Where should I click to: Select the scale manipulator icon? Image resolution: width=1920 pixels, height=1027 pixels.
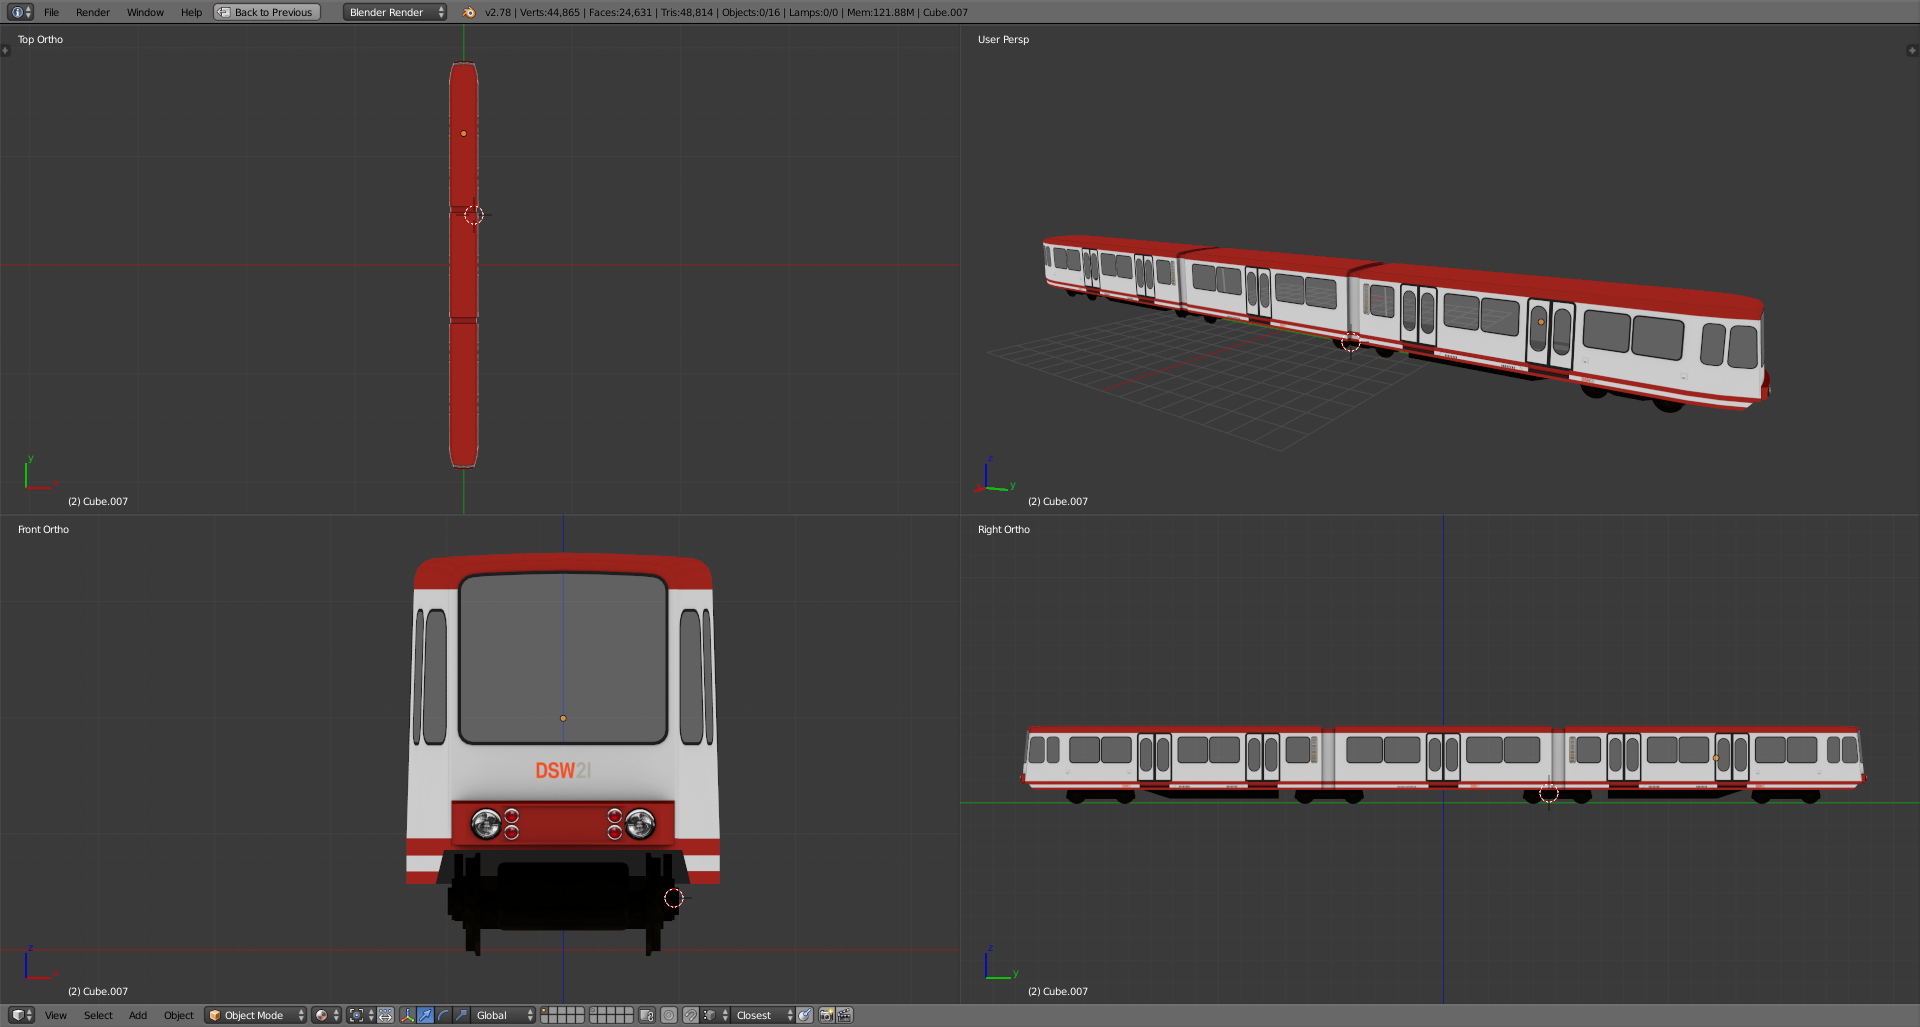point(461,1015)
